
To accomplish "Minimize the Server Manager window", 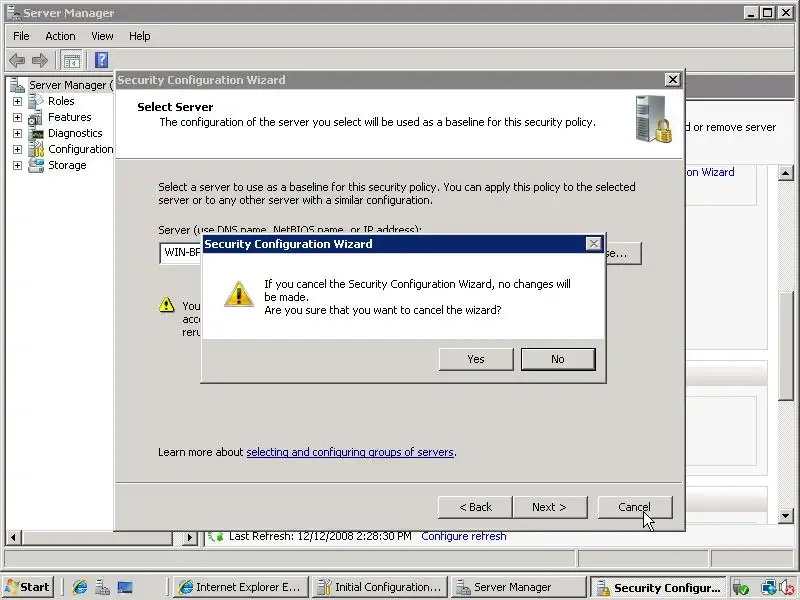I will [750, 13].
